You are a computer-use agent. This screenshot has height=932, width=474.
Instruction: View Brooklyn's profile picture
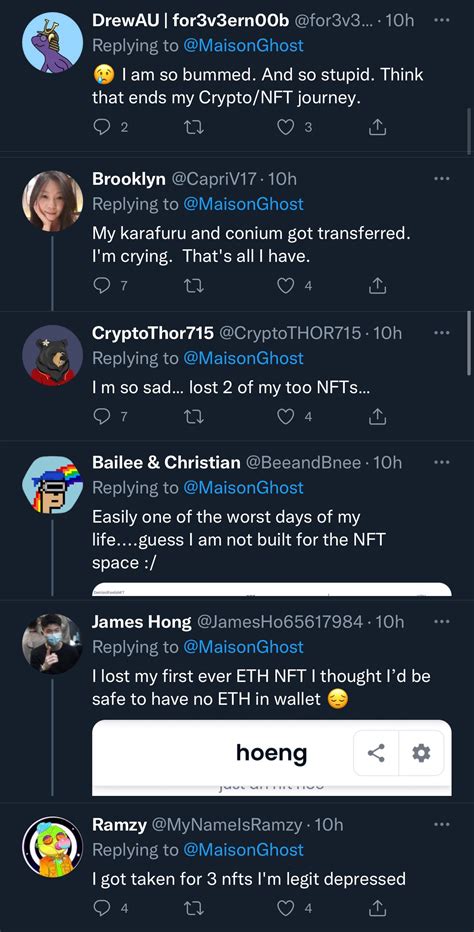point(52,200)
